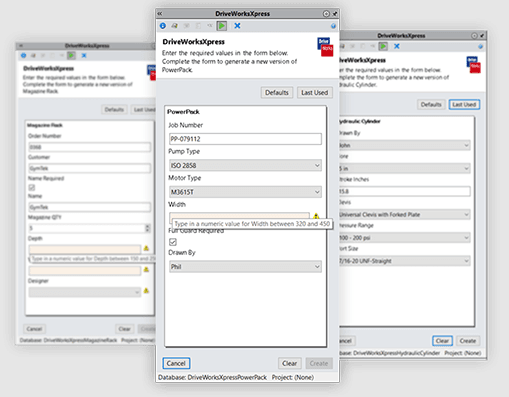Click the second icon in PowerPack window toolbar
The image size is (509, 397).
tap(174, 26)
